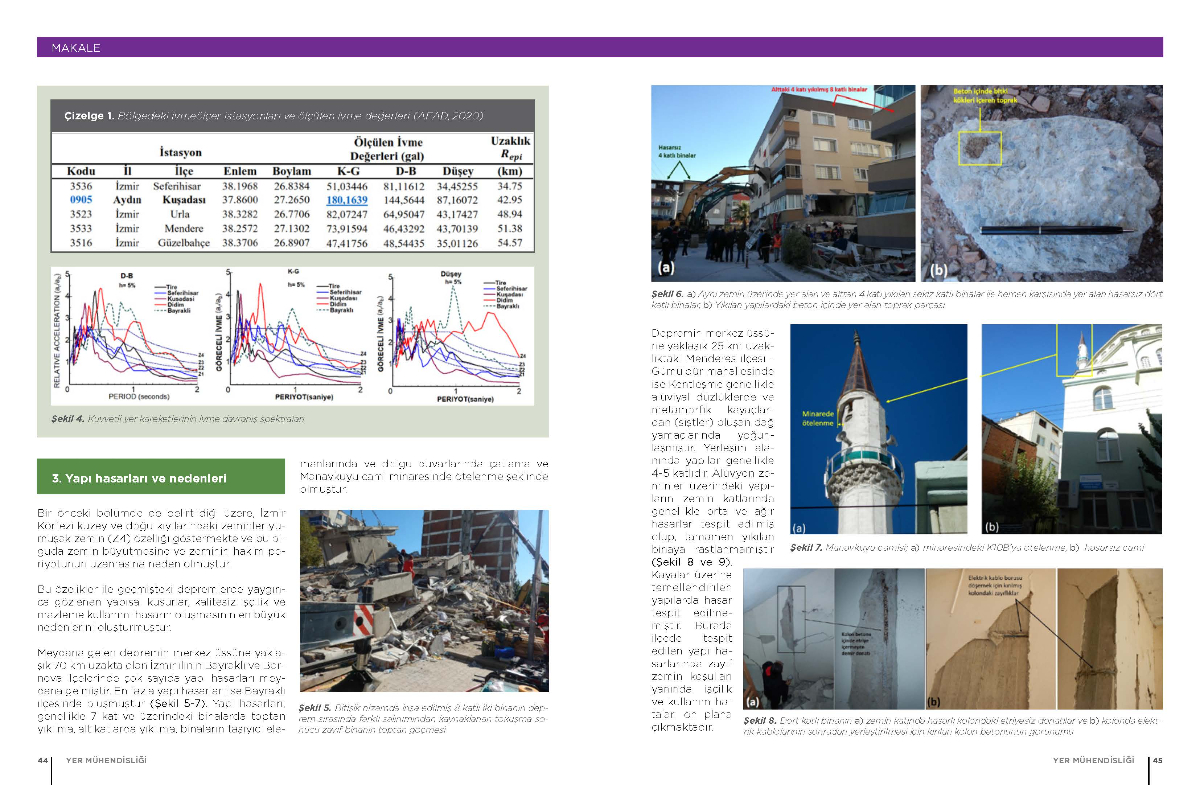Click the Düşey value 87,16072
This screenshot has height=785, width=1200.
(x=458, y=200)
